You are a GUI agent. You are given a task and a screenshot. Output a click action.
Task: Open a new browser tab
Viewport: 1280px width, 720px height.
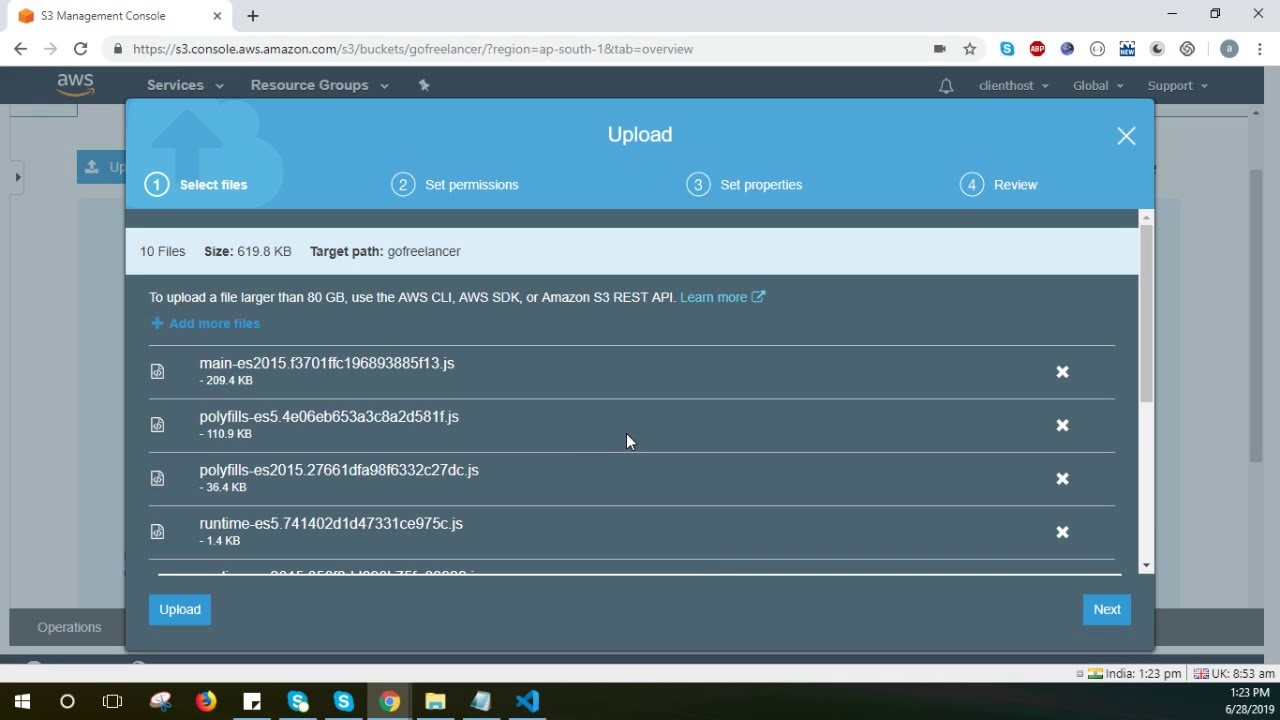[x=253, y=16]
